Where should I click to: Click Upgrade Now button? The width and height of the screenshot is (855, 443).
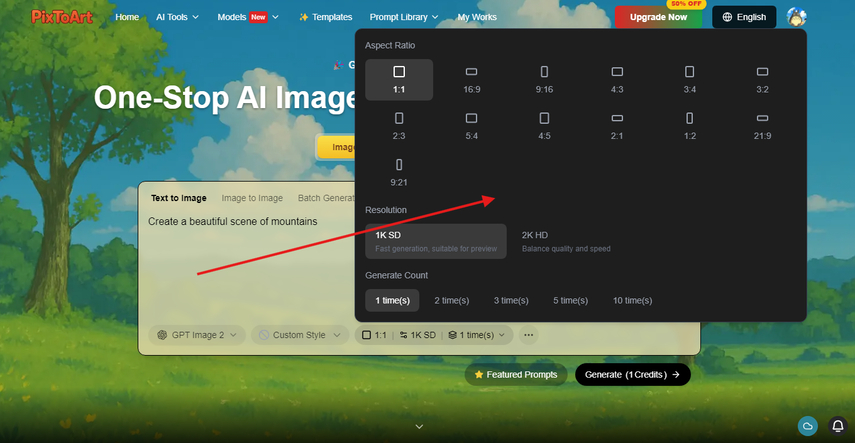(x=658, y=17)
